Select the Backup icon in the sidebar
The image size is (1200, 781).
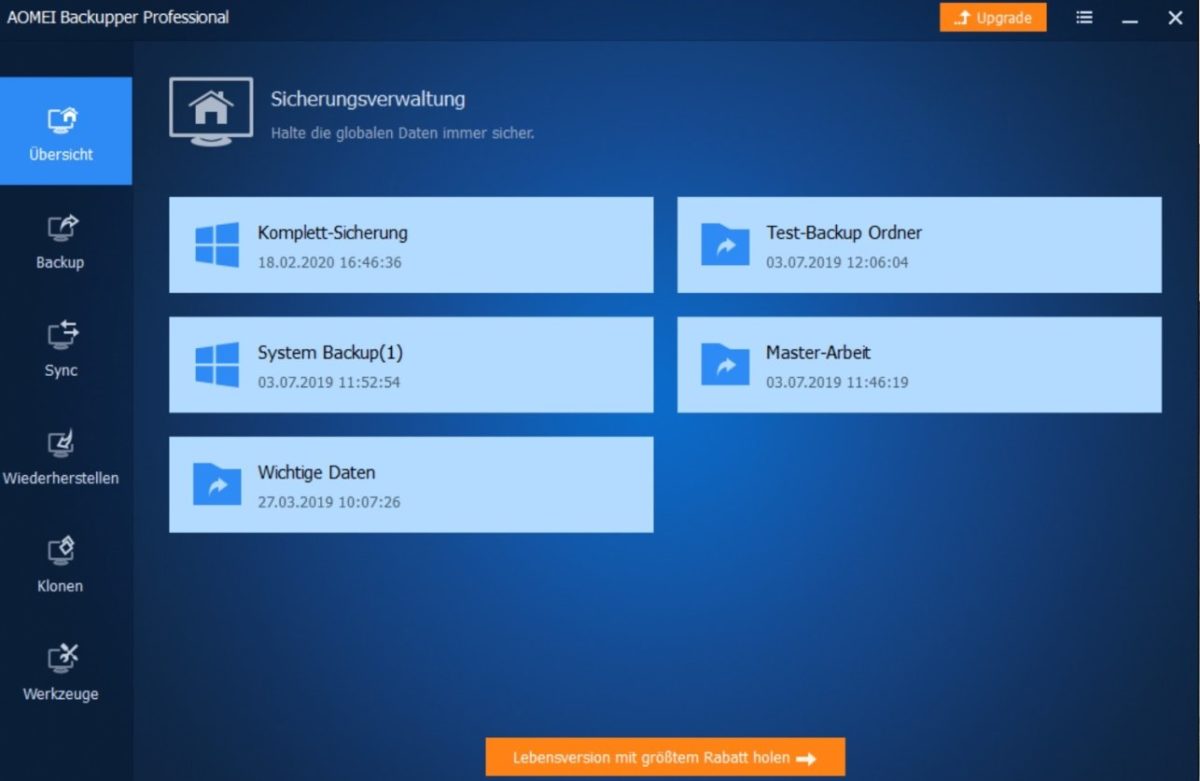[60, 232]
